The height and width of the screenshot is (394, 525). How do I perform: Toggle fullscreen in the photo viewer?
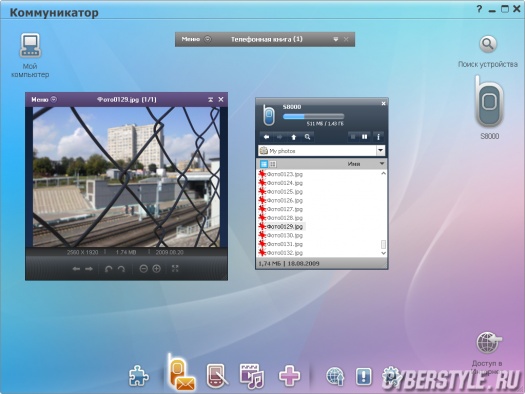tap(175, 268)
